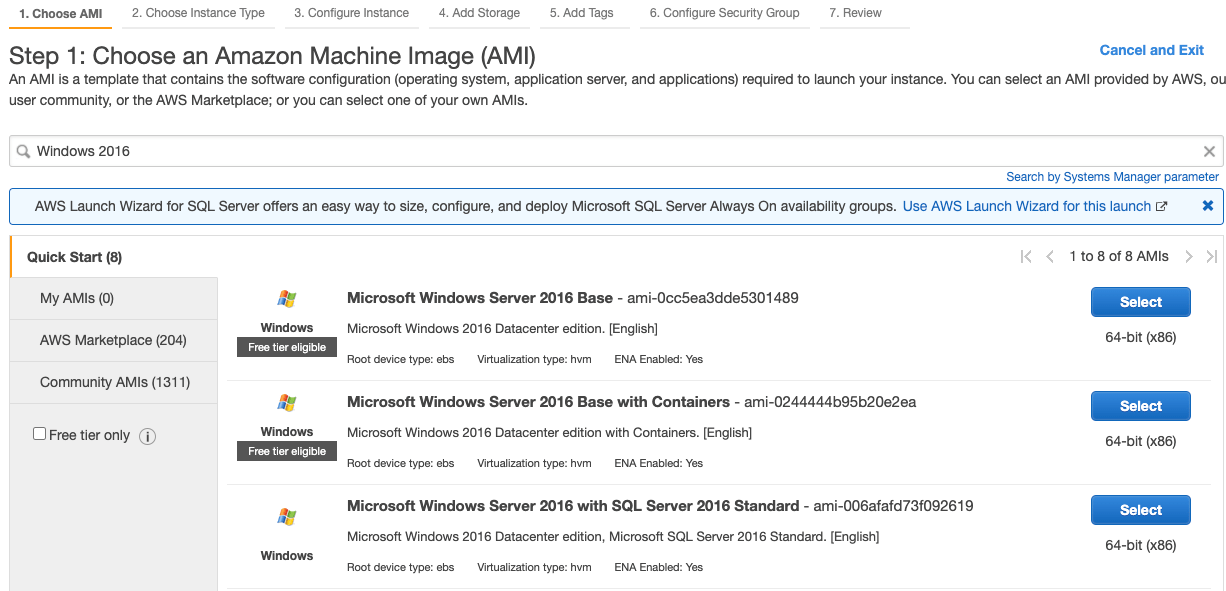Screen dimensions: 1226x591
Task: Show Community AMIs (1311)
Action: coord(115,382)
